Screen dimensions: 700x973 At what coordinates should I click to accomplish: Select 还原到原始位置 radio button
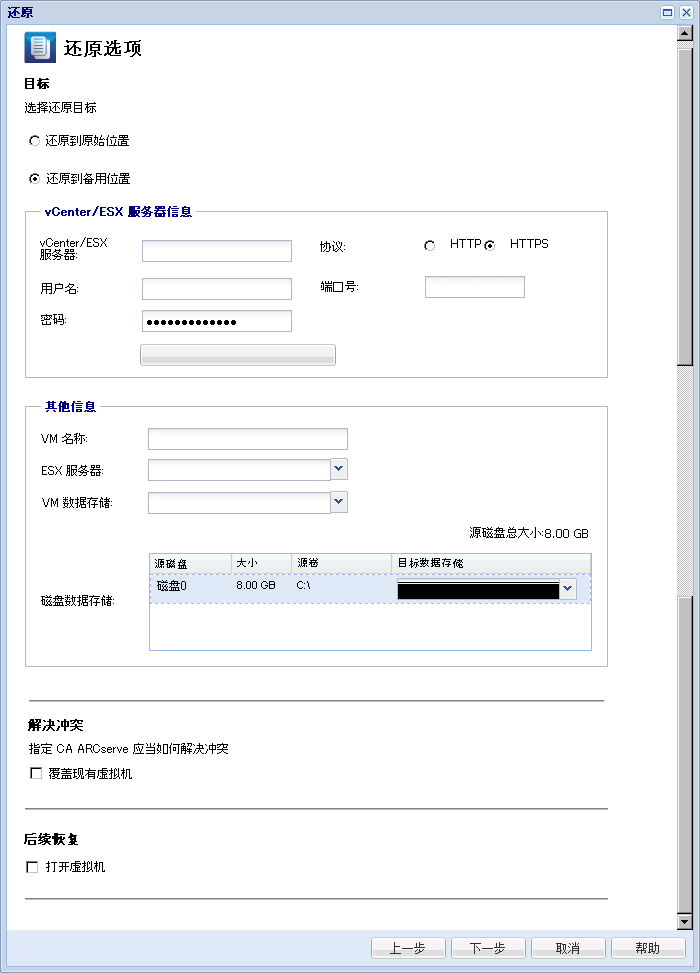[x=35, y=141]
